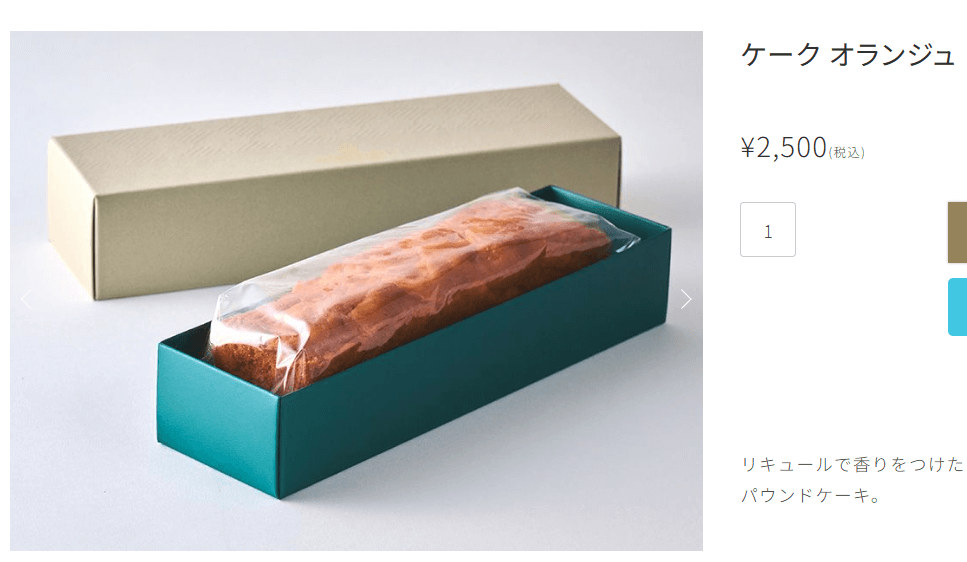Click the パウンドケーキ description line
967x562 pixels.
[x=811, y=495]
